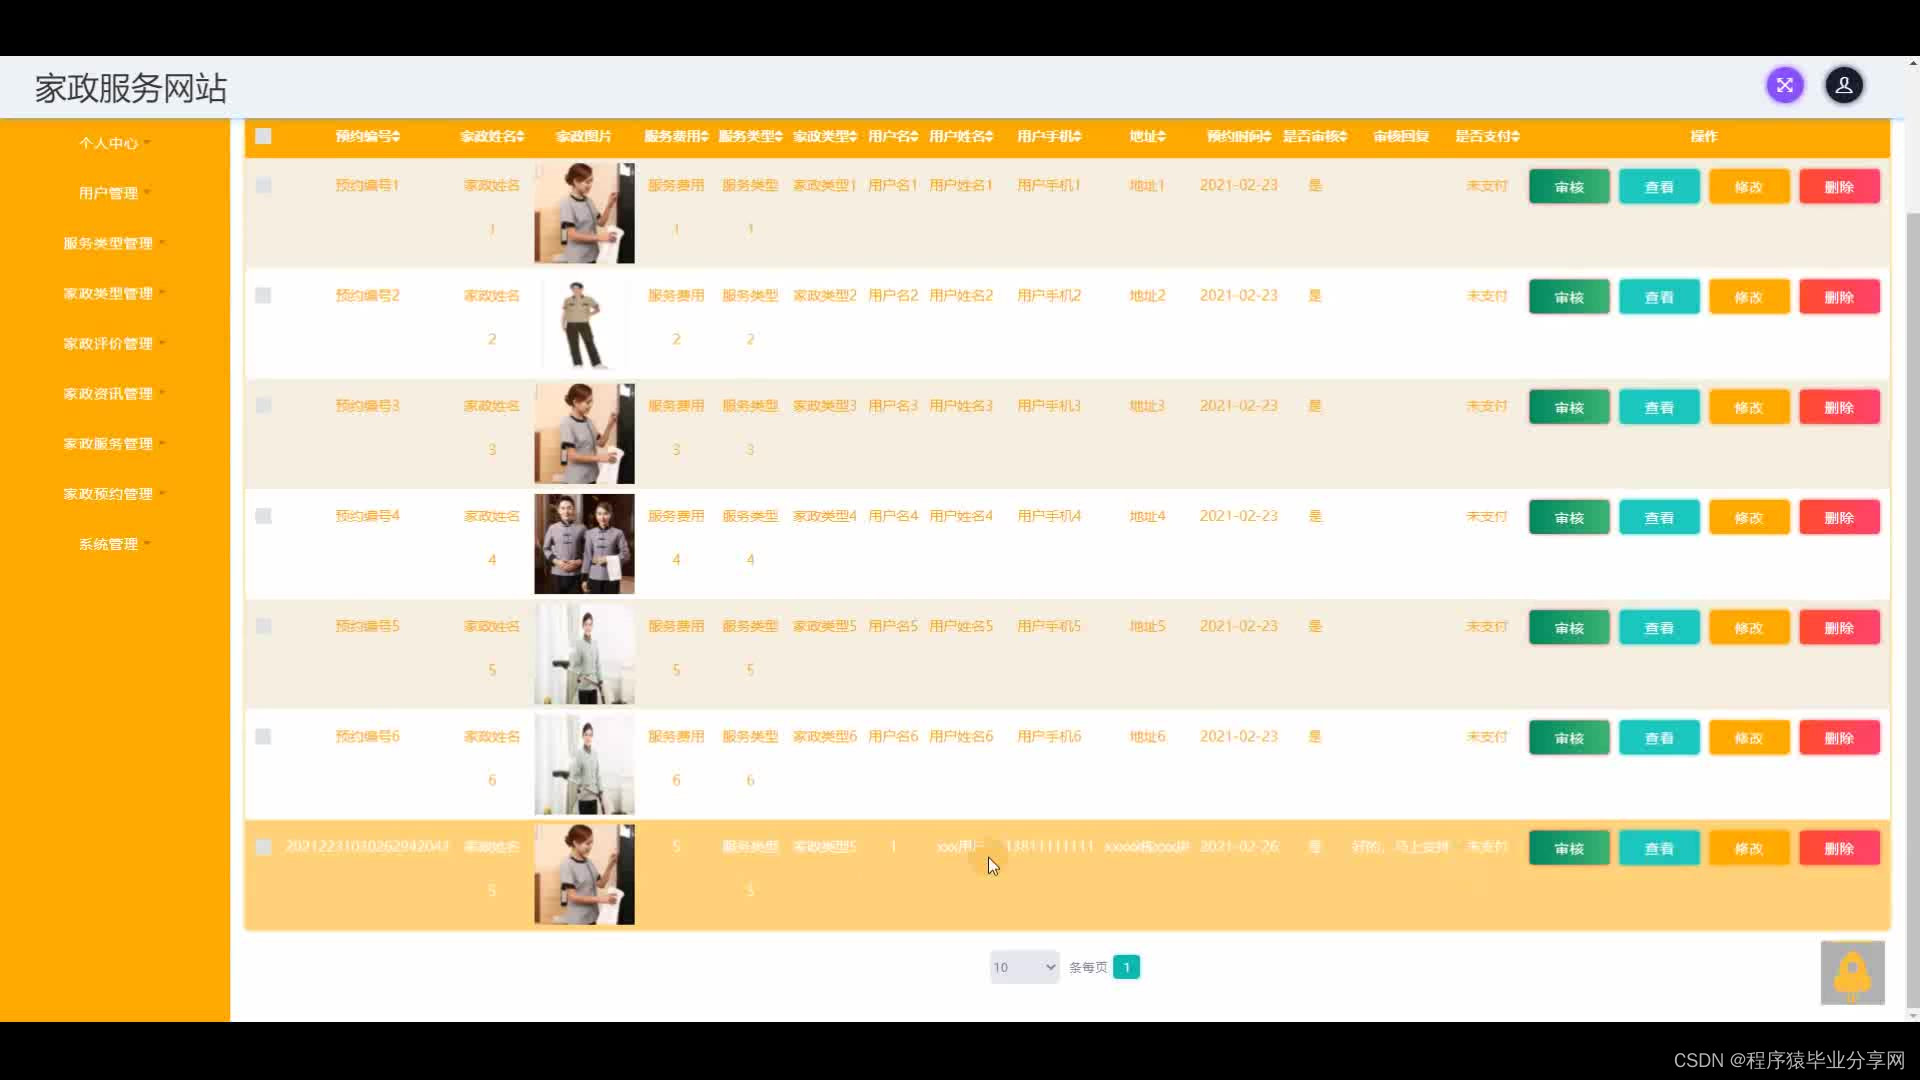Viewport: 1920px width, 1080px height.
Task: Check the row for 预约编号1
Action: [263, 186]
